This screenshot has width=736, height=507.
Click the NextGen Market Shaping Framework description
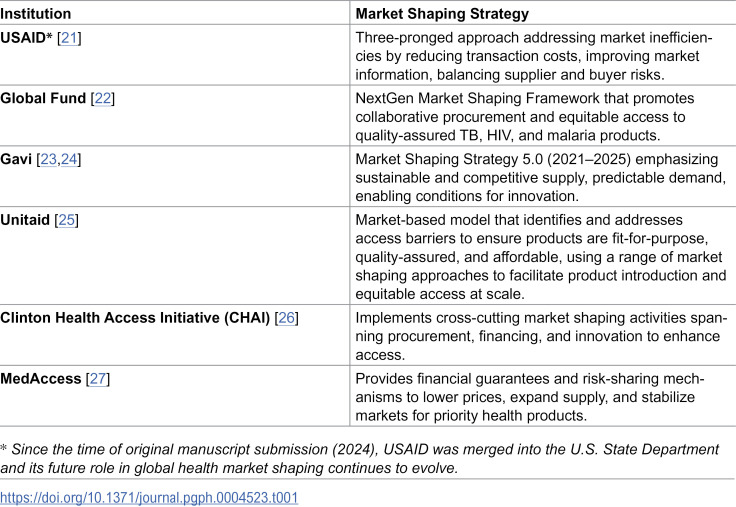525,117
